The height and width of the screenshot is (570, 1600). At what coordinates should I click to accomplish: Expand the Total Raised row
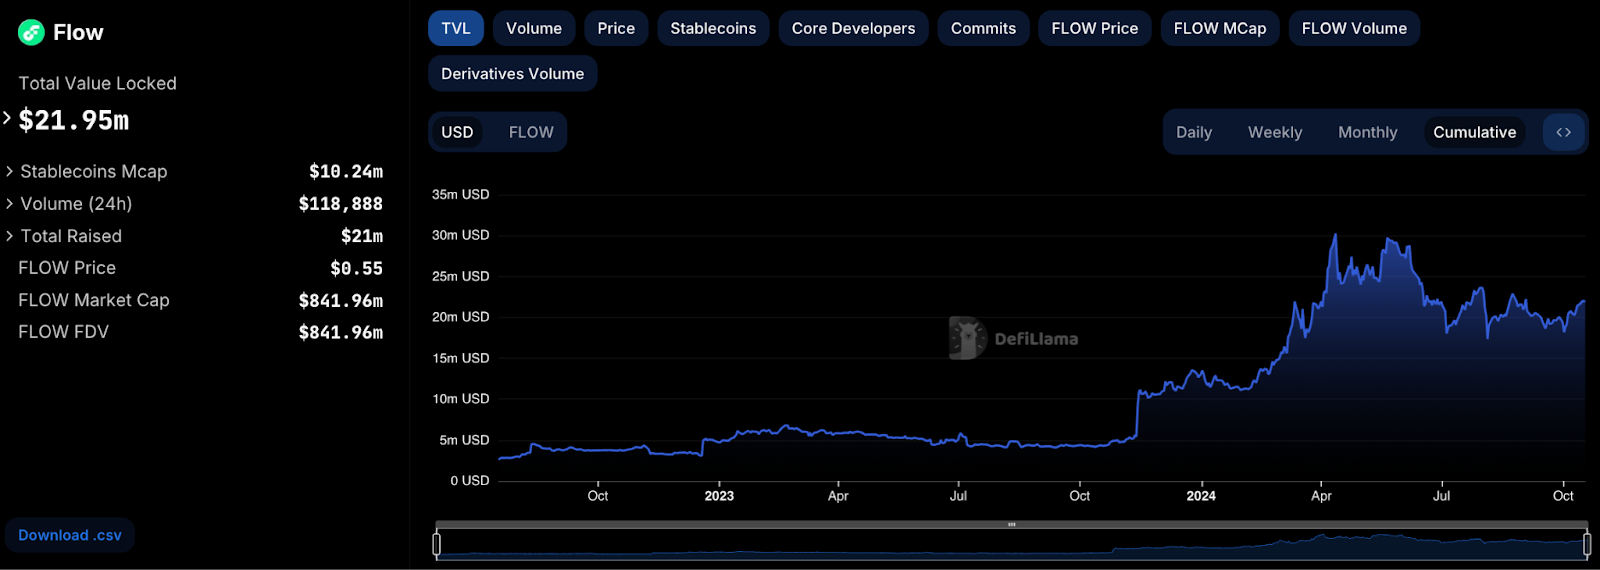(9, 235)
